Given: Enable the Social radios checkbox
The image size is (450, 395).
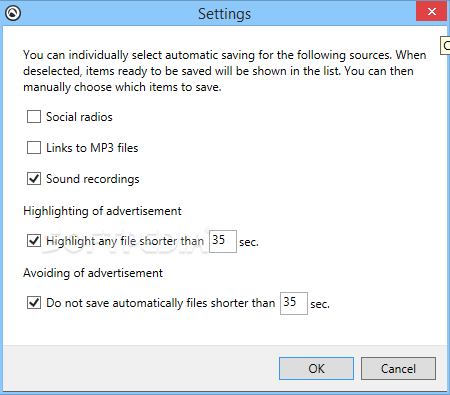Looking at the screenshot, I should click(x=34, y=117).
